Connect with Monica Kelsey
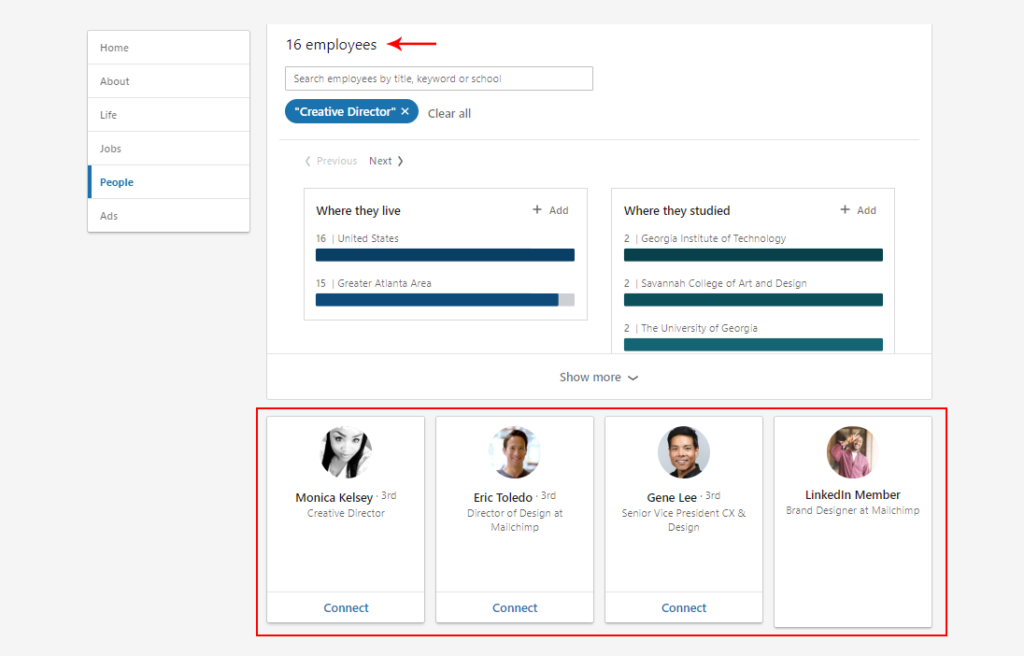 pos(345,607)
